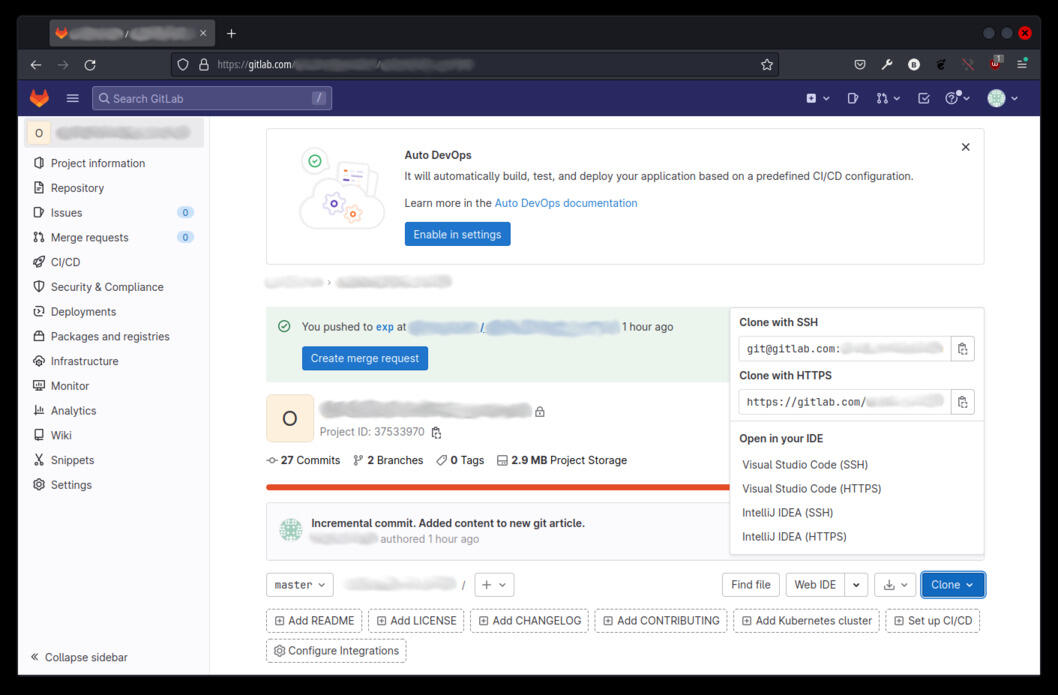Collapse sidebar

point(79,657)
